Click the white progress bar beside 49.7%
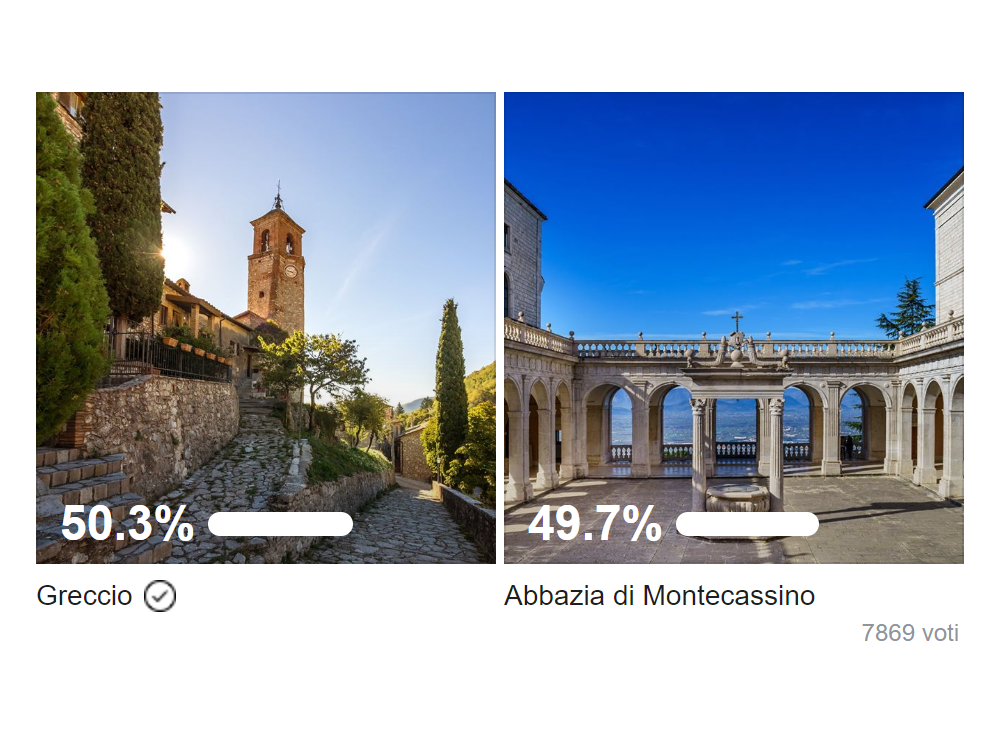 coord(747,524)
